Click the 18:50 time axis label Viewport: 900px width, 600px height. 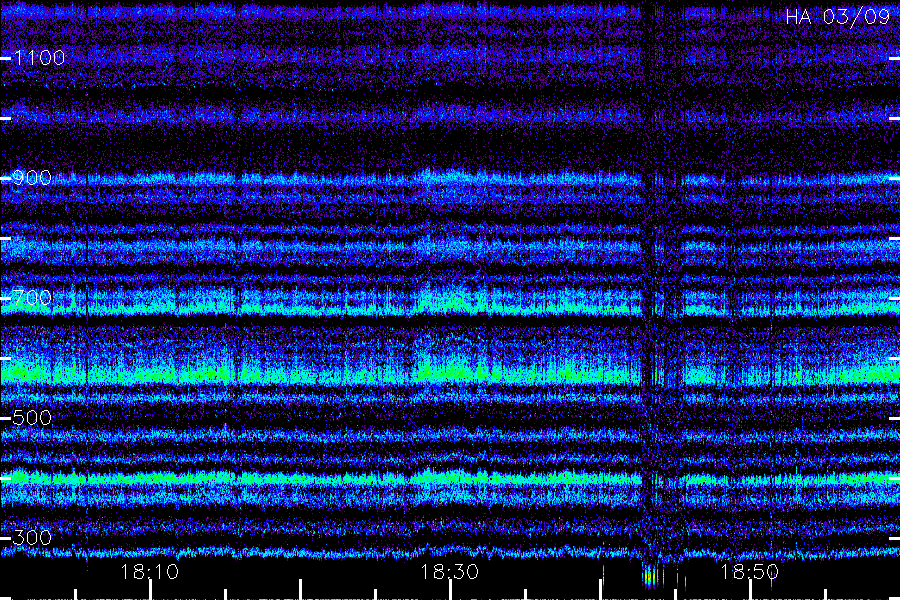750,572
